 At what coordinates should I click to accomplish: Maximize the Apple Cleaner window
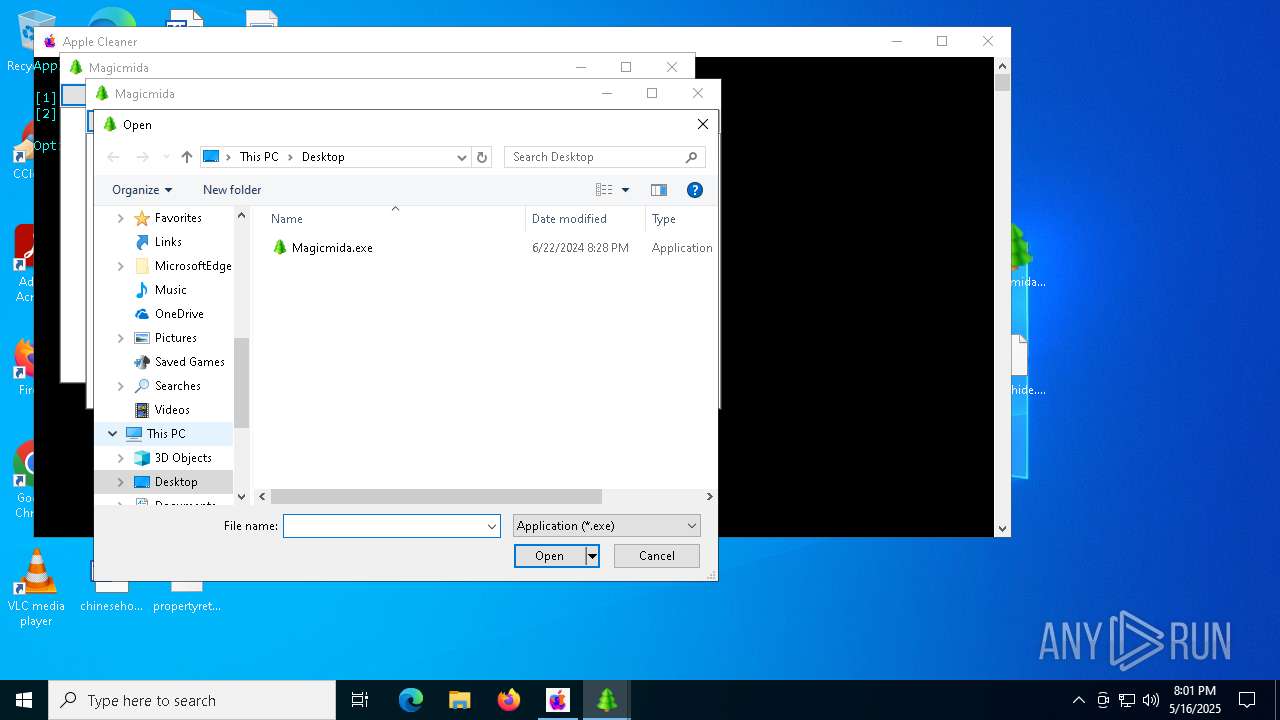coord(942,41)
